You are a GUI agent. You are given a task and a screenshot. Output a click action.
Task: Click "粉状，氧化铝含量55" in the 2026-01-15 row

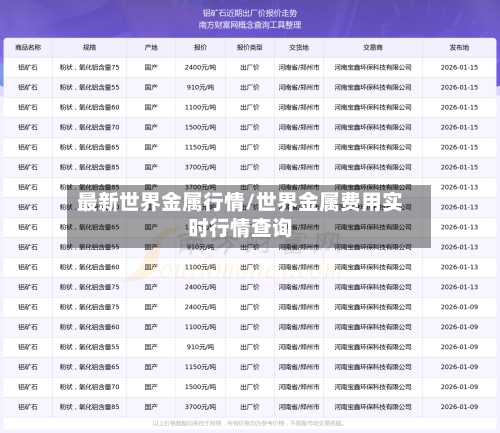pos(89,87)
